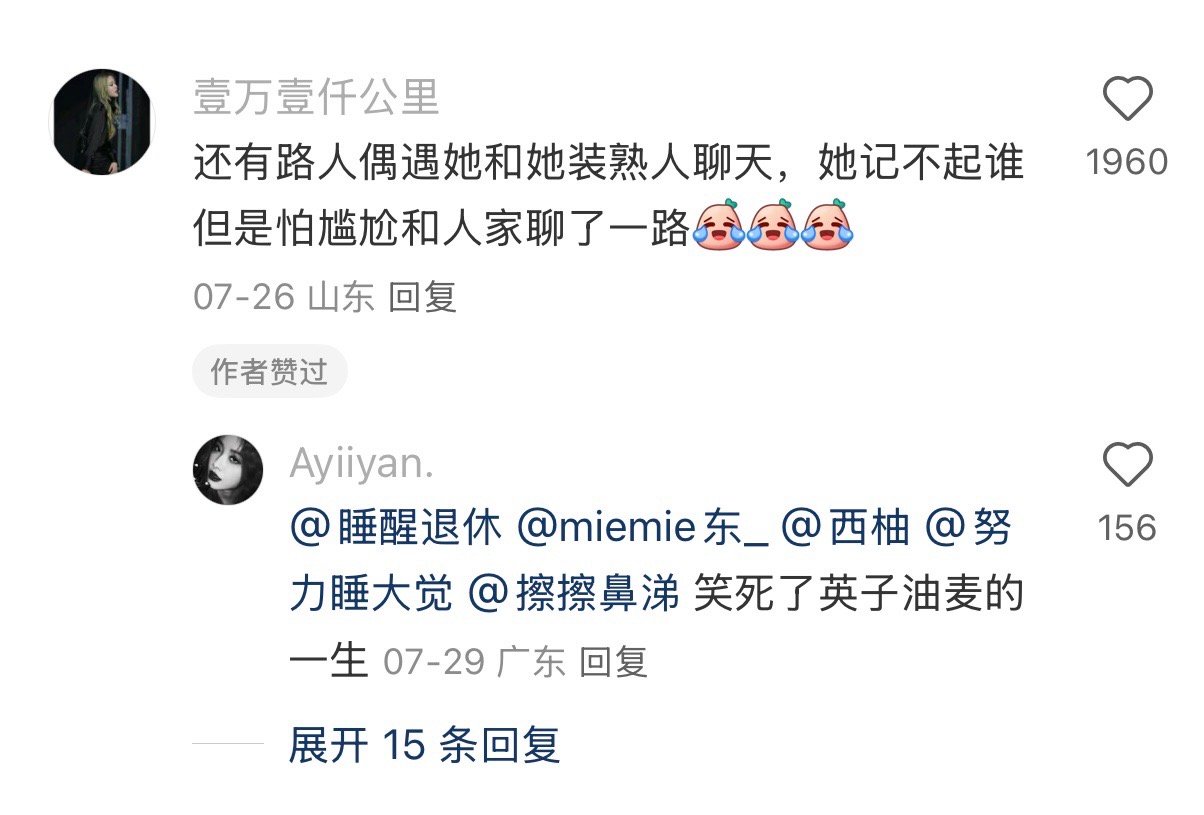Open Ayiiyan.'s profile avatar
This screenshot has height=815, width=1204.
pyautogui.click(x=228, y=470)
